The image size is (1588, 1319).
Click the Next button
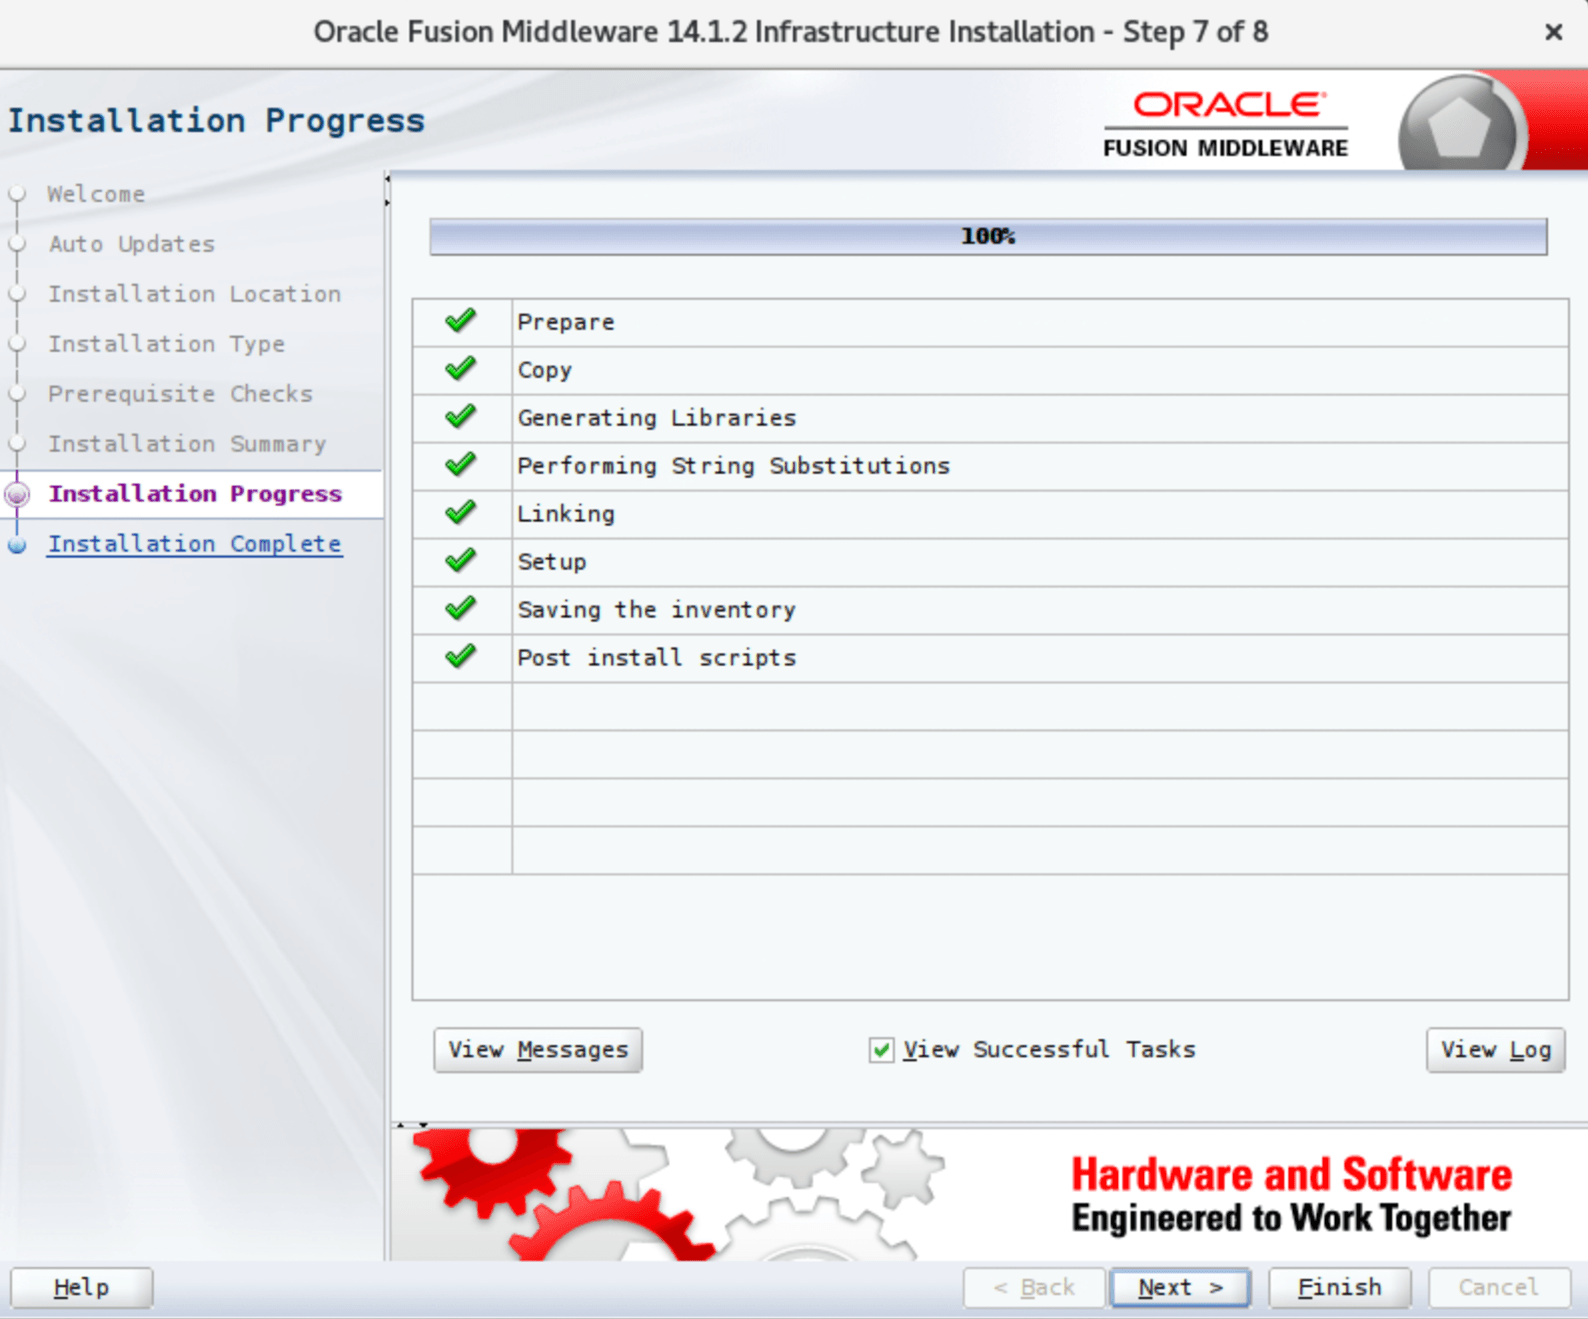click(x=1180, y=1288)
